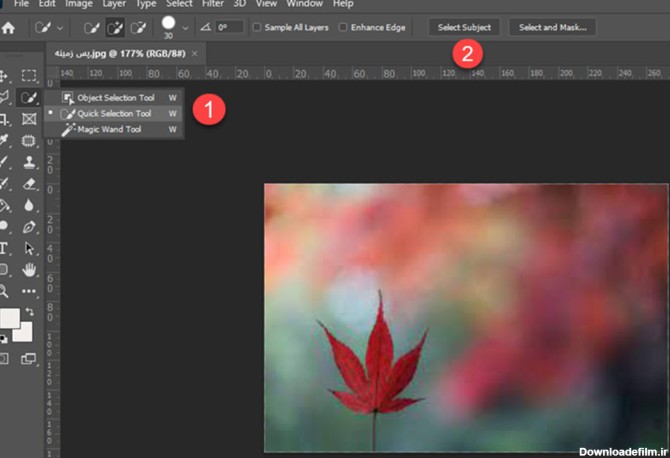Reset to default foreground and background colors
670x458 pixels.
pos(3,339)
